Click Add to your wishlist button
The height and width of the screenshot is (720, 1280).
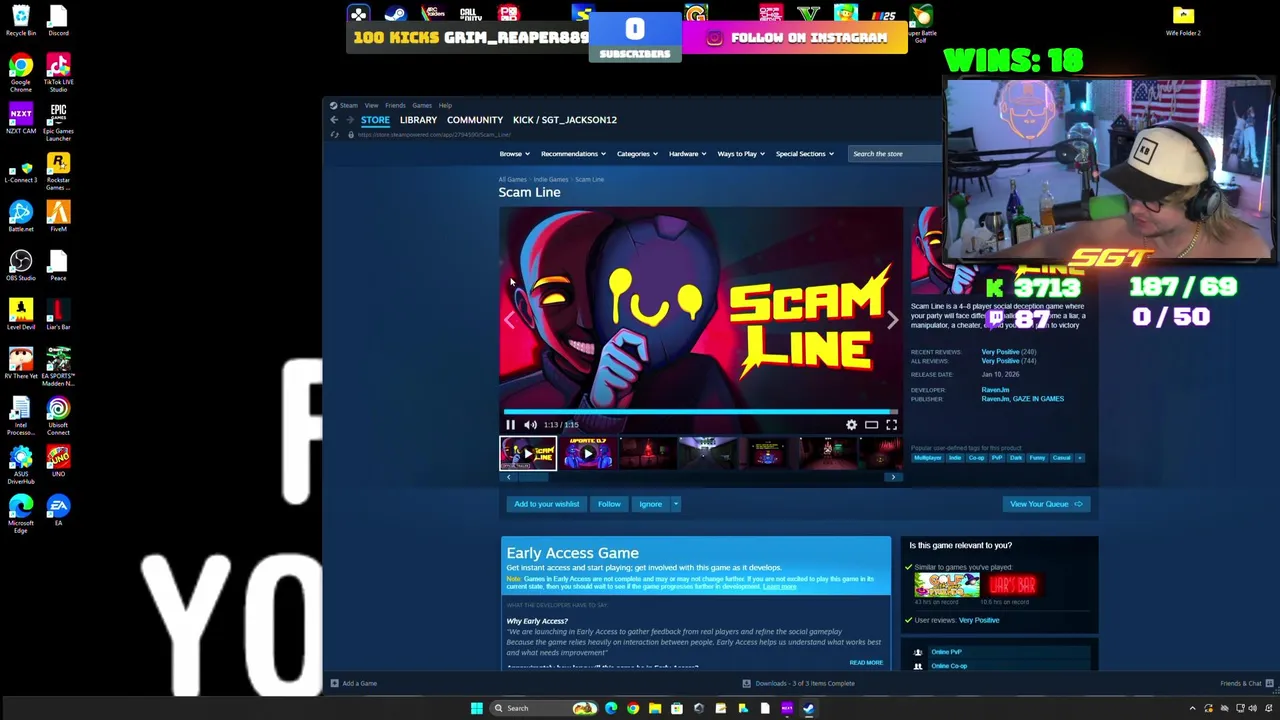tap(546, 504)
